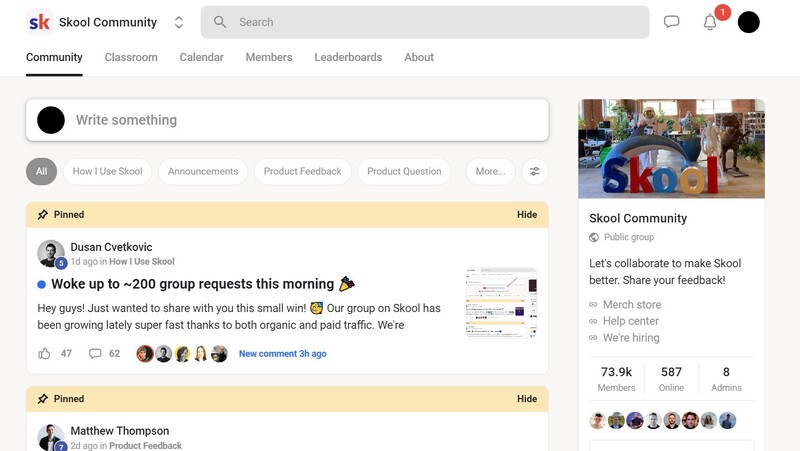Click the Write something post box
The image size is (800, 451).
(300, 120)
